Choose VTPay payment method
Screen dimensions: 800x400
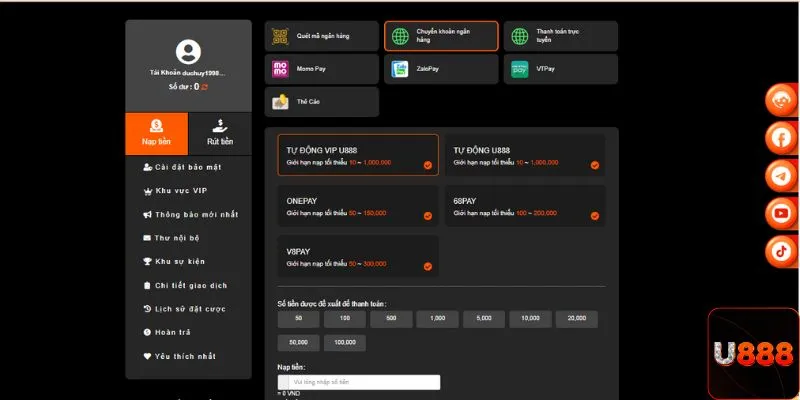pos(561,69)
